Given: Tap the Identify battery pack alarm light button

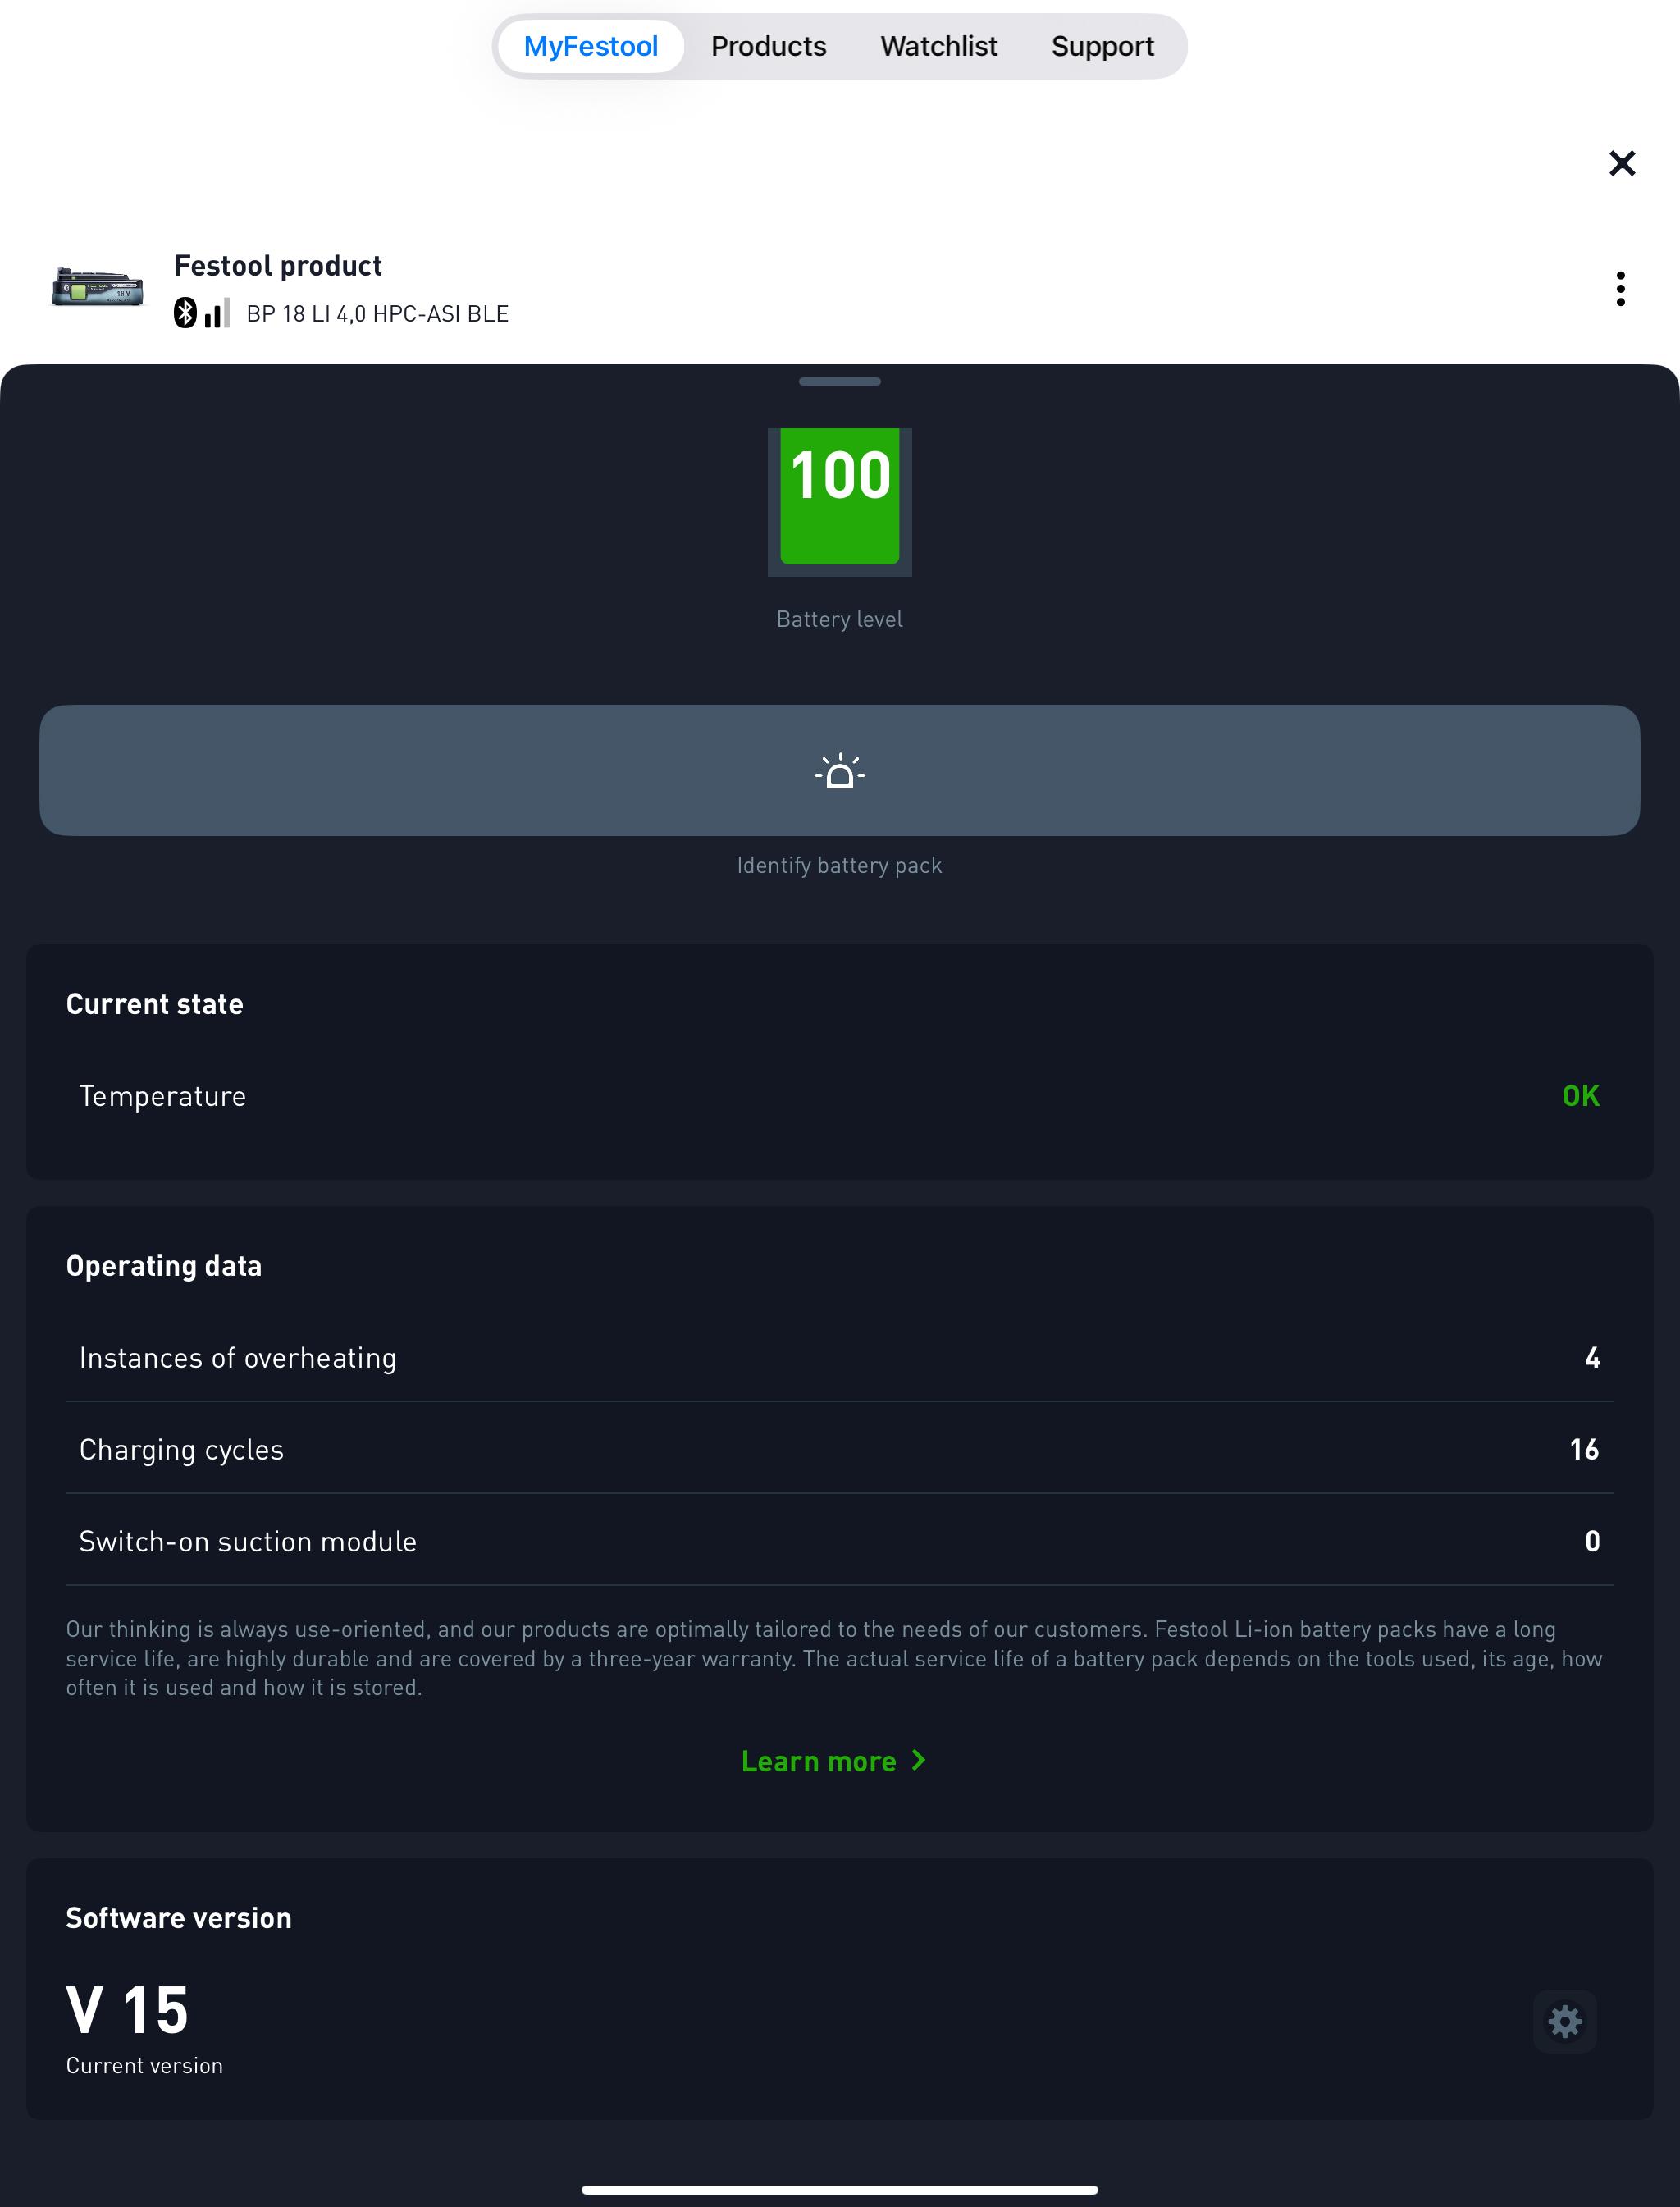Looking at the screenshot, I should point(839,770).
